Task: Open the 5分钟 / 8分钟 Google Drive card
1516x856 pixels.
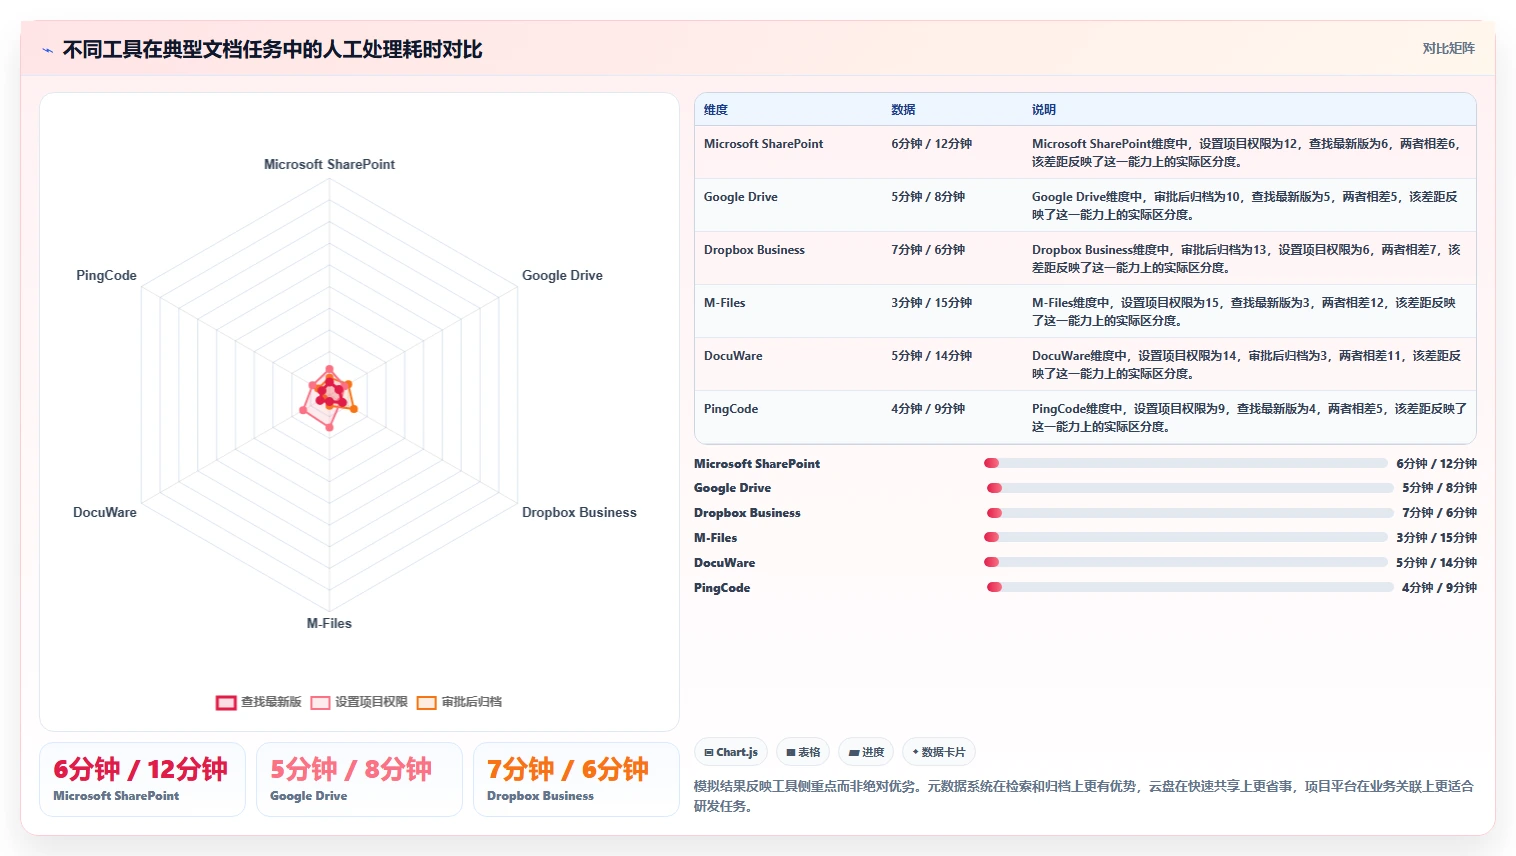Action: [x=359, y=779]
